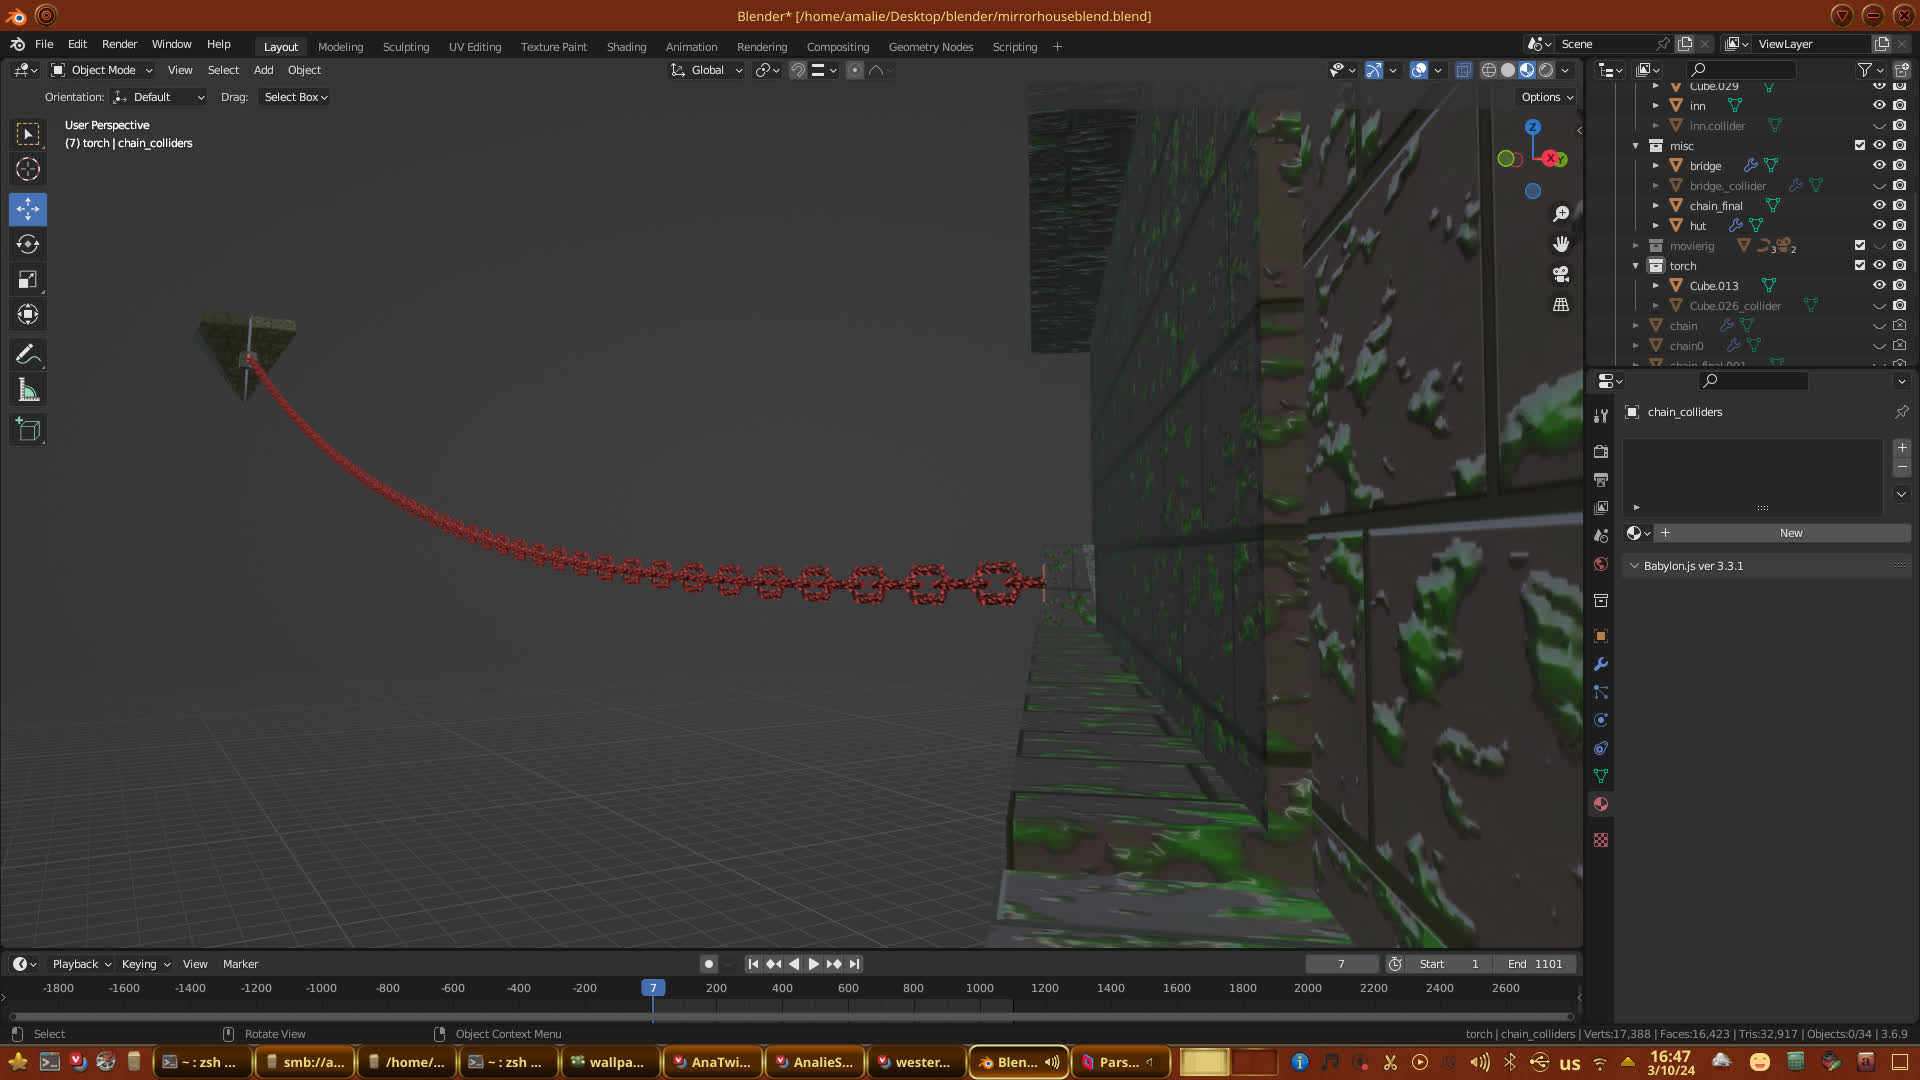Open the Material properties tab
This screenshot has width=1920, height=1080.
tap(1601, 804)
